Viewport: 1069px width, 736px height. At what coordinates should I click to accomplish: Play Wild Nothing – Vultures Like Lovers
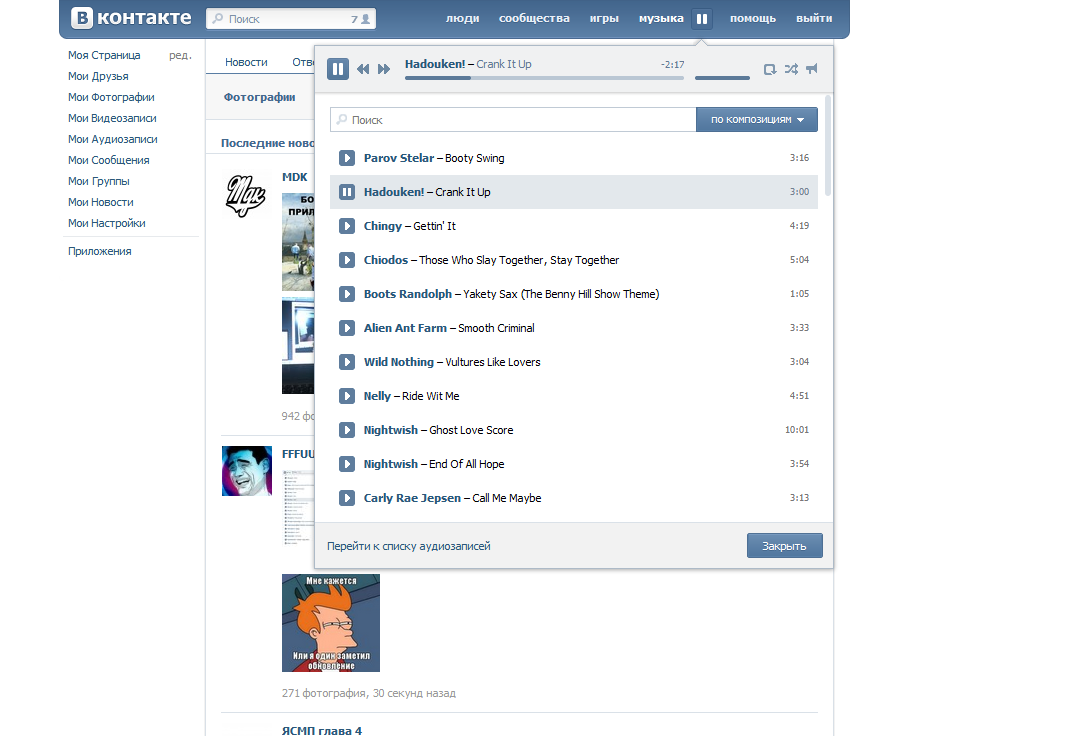347,363
